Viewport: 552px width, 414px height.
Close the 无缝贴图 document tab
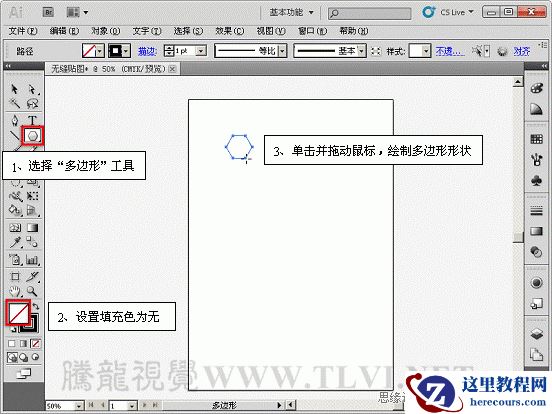[x=172, y=69]
